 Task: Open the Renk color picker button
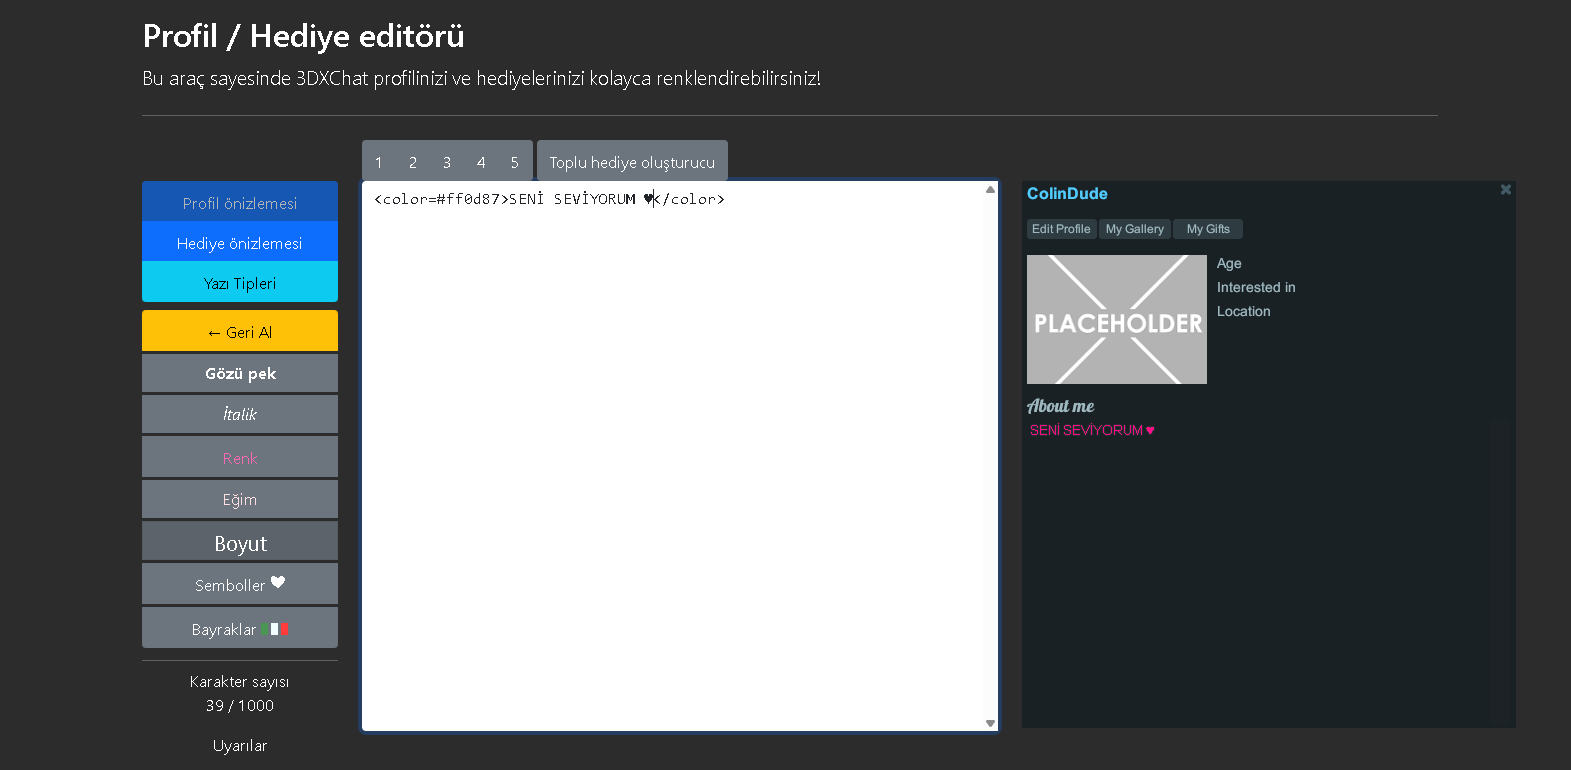click(x=240, y=457)
